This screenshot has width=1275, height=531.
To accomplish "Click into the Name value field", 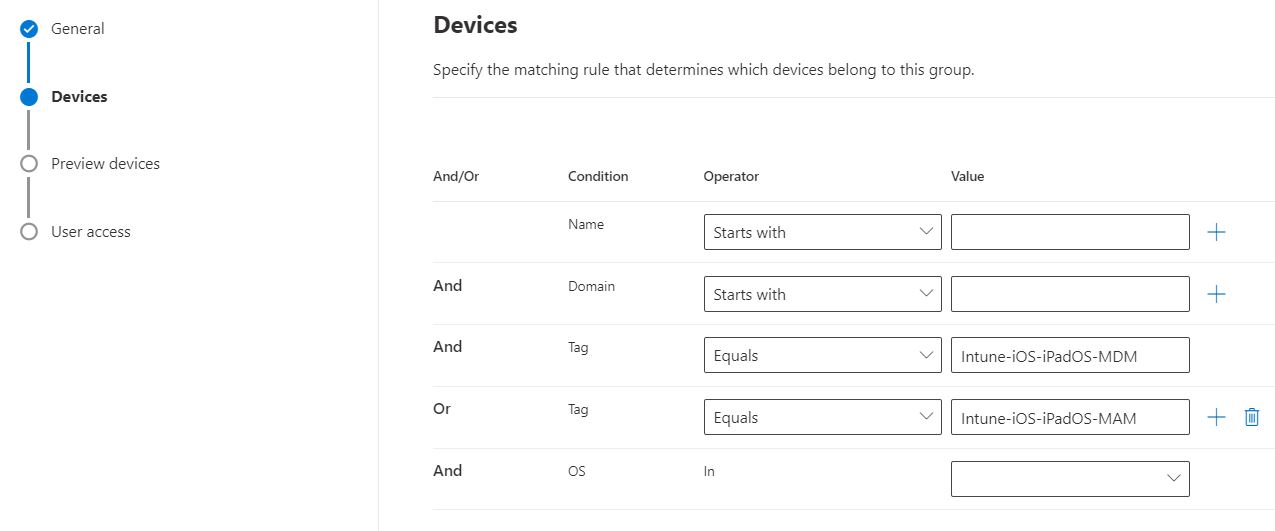I will click(1070, 232).
